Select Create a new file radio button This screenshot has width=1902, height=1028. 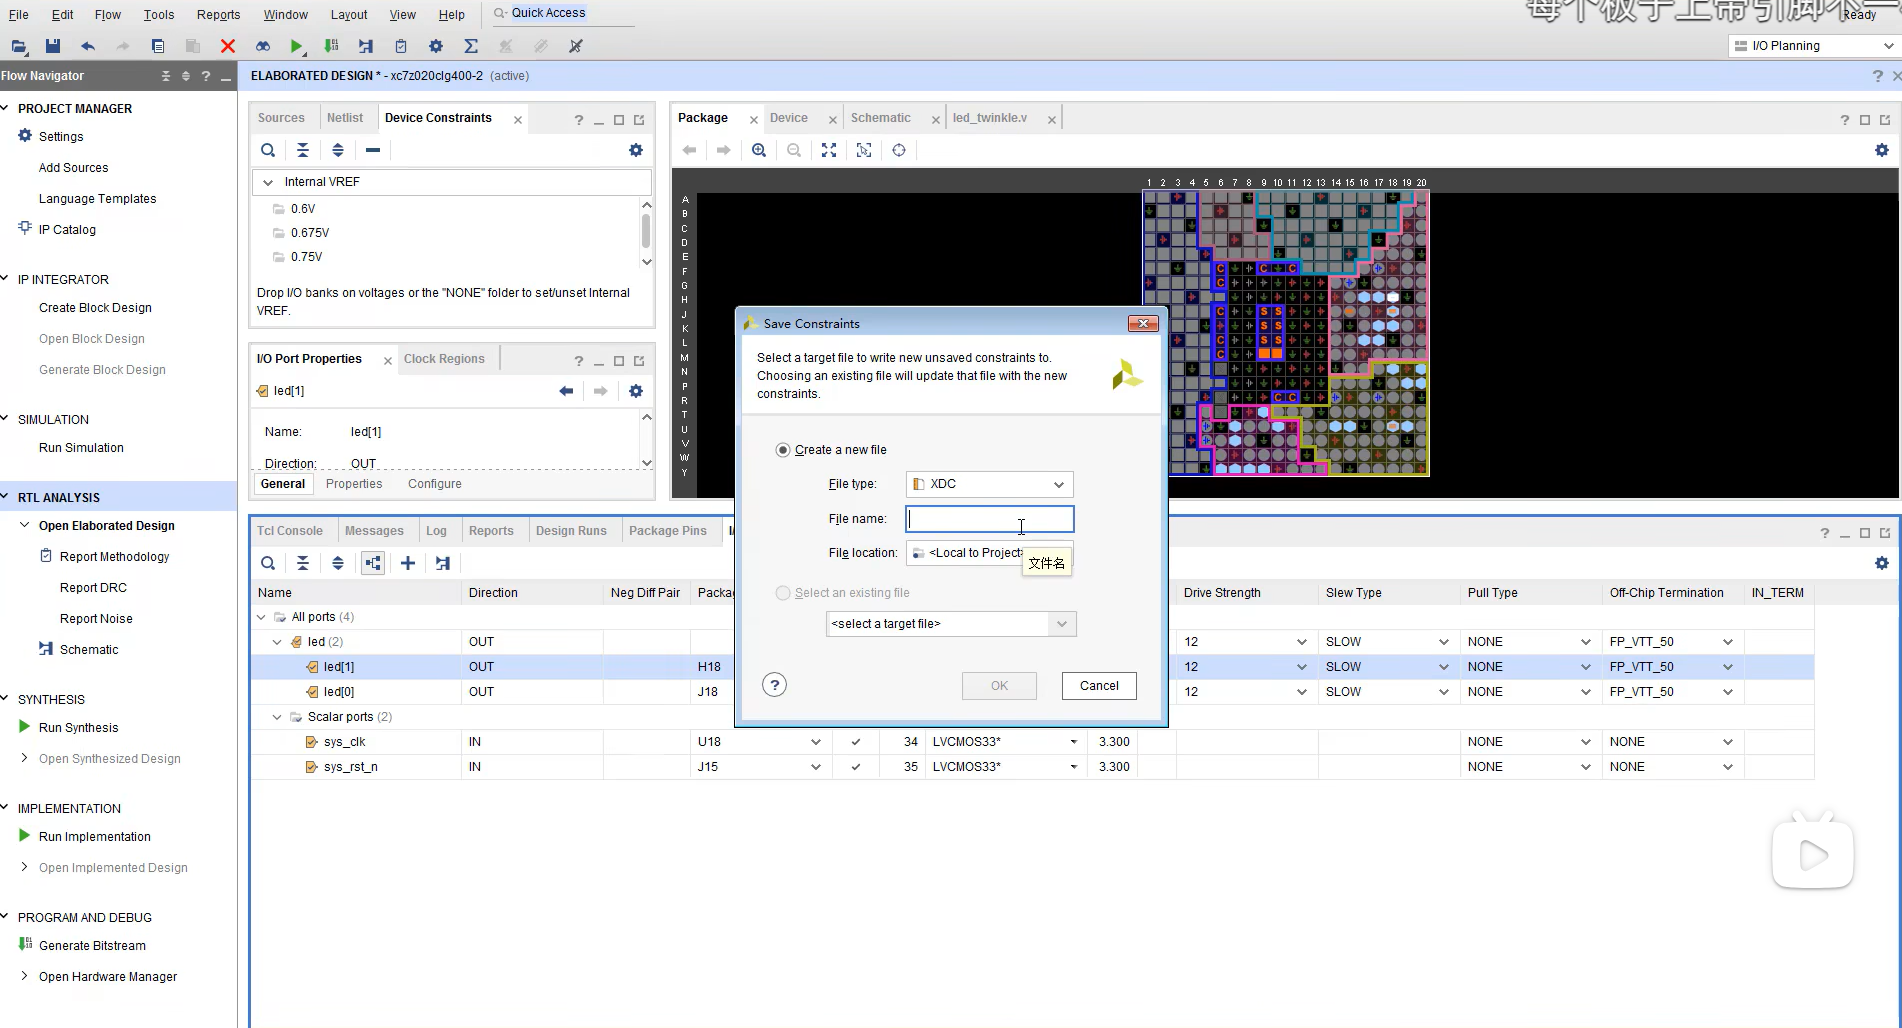click(x=783, y=450)
